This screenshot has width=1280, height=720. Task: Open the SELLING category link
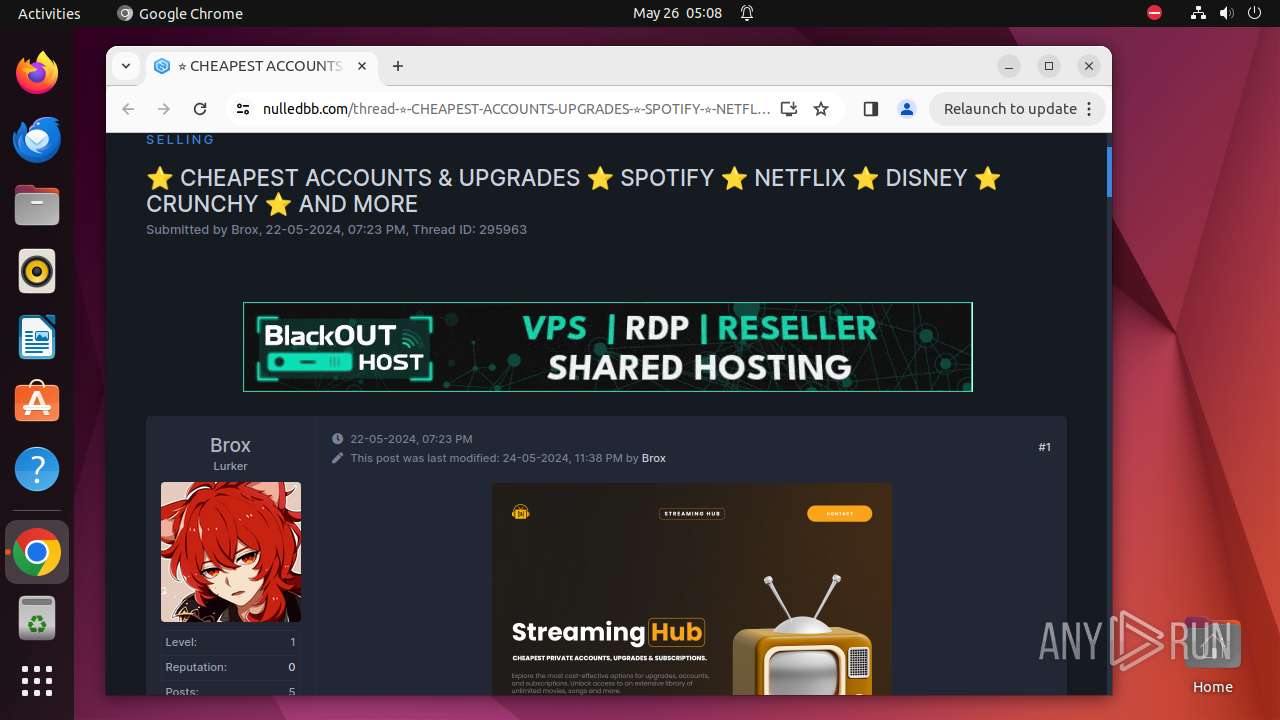pyautogui.click(x=180, y=140)
